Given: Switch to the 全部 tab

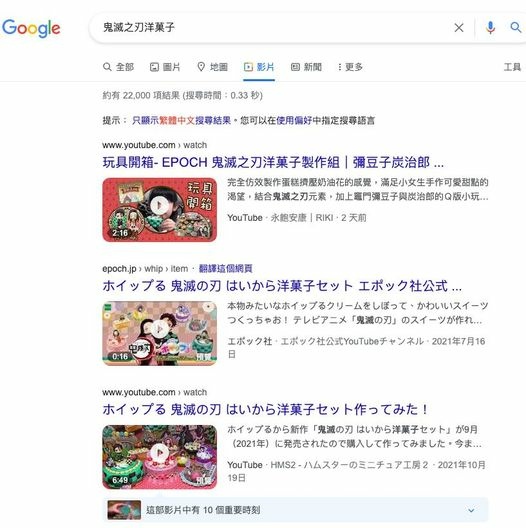Looking at the screenshot, I should (x=118, y=67).
